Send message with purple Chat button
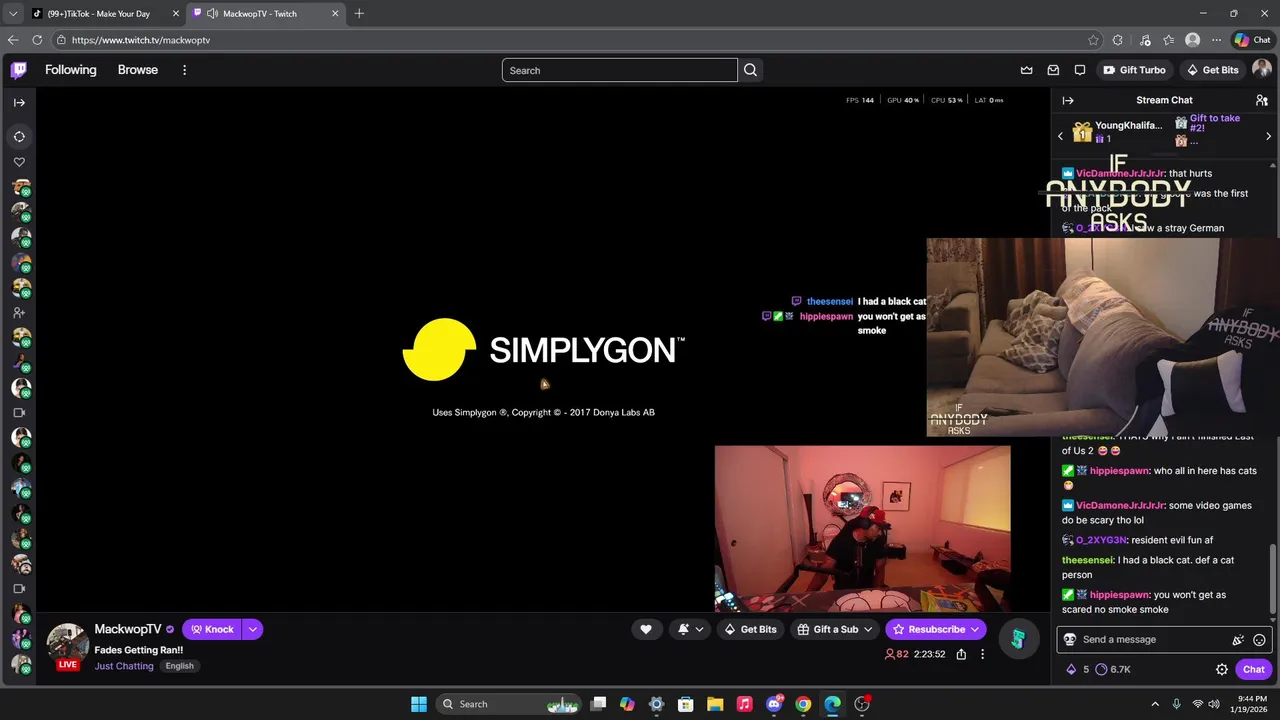This screenshot has width=1280, height=720. (x=1254, y=670)
